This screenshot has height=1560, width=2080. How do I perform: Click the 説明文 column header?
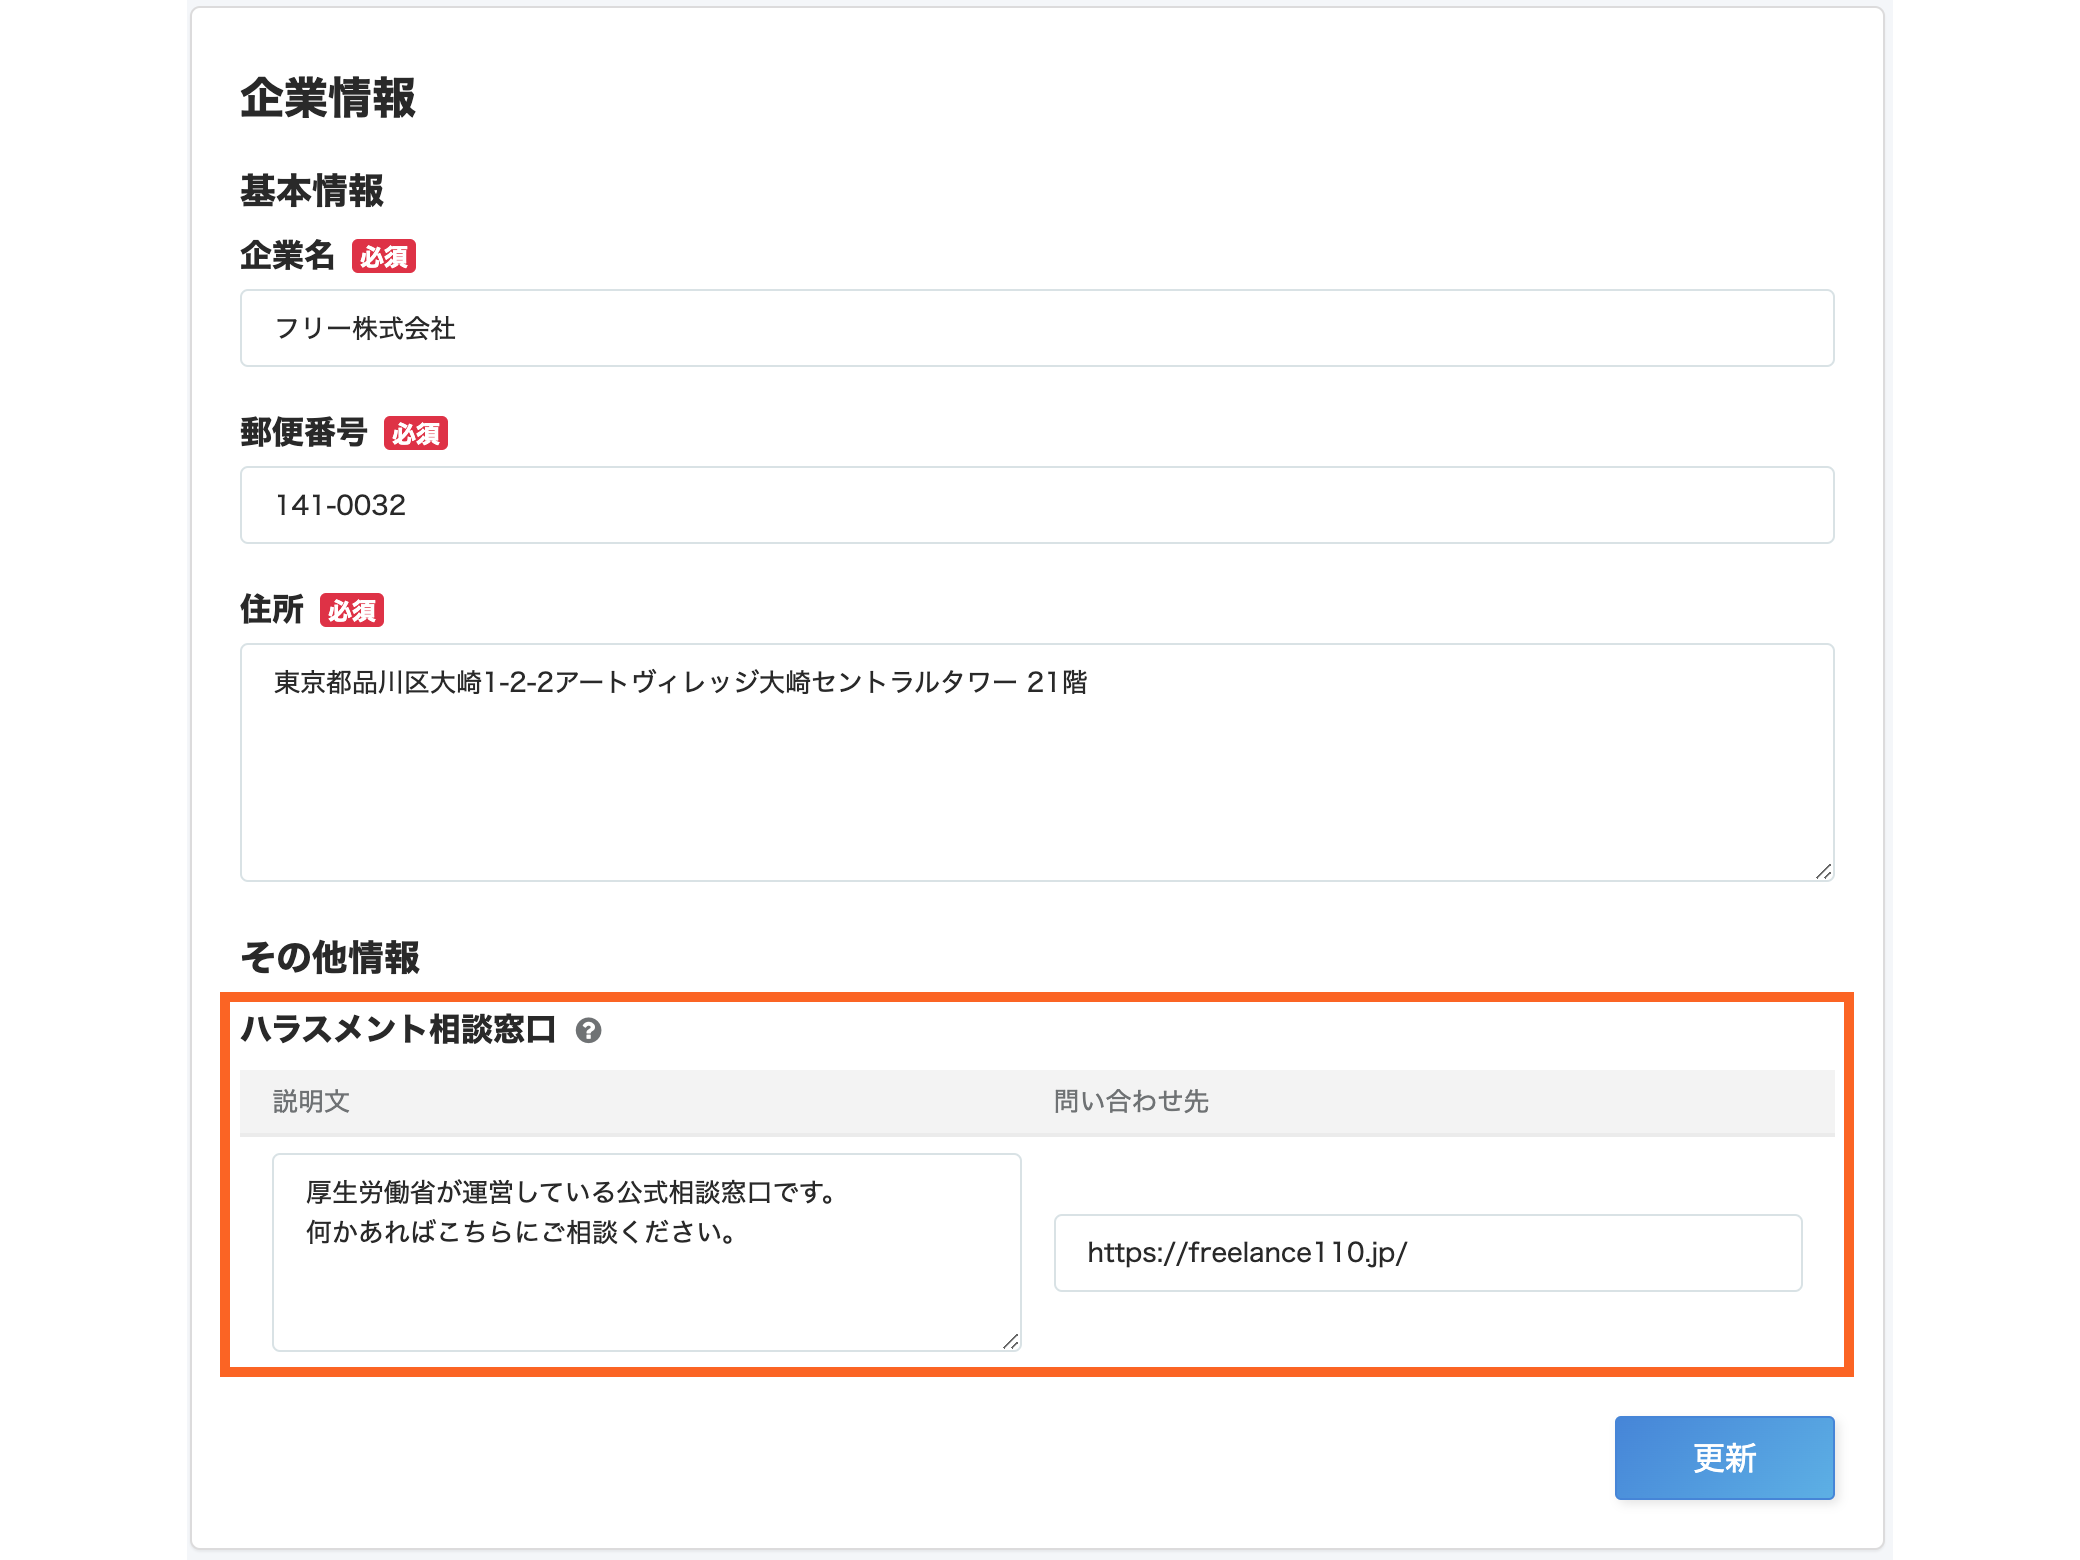(311, 1101)
